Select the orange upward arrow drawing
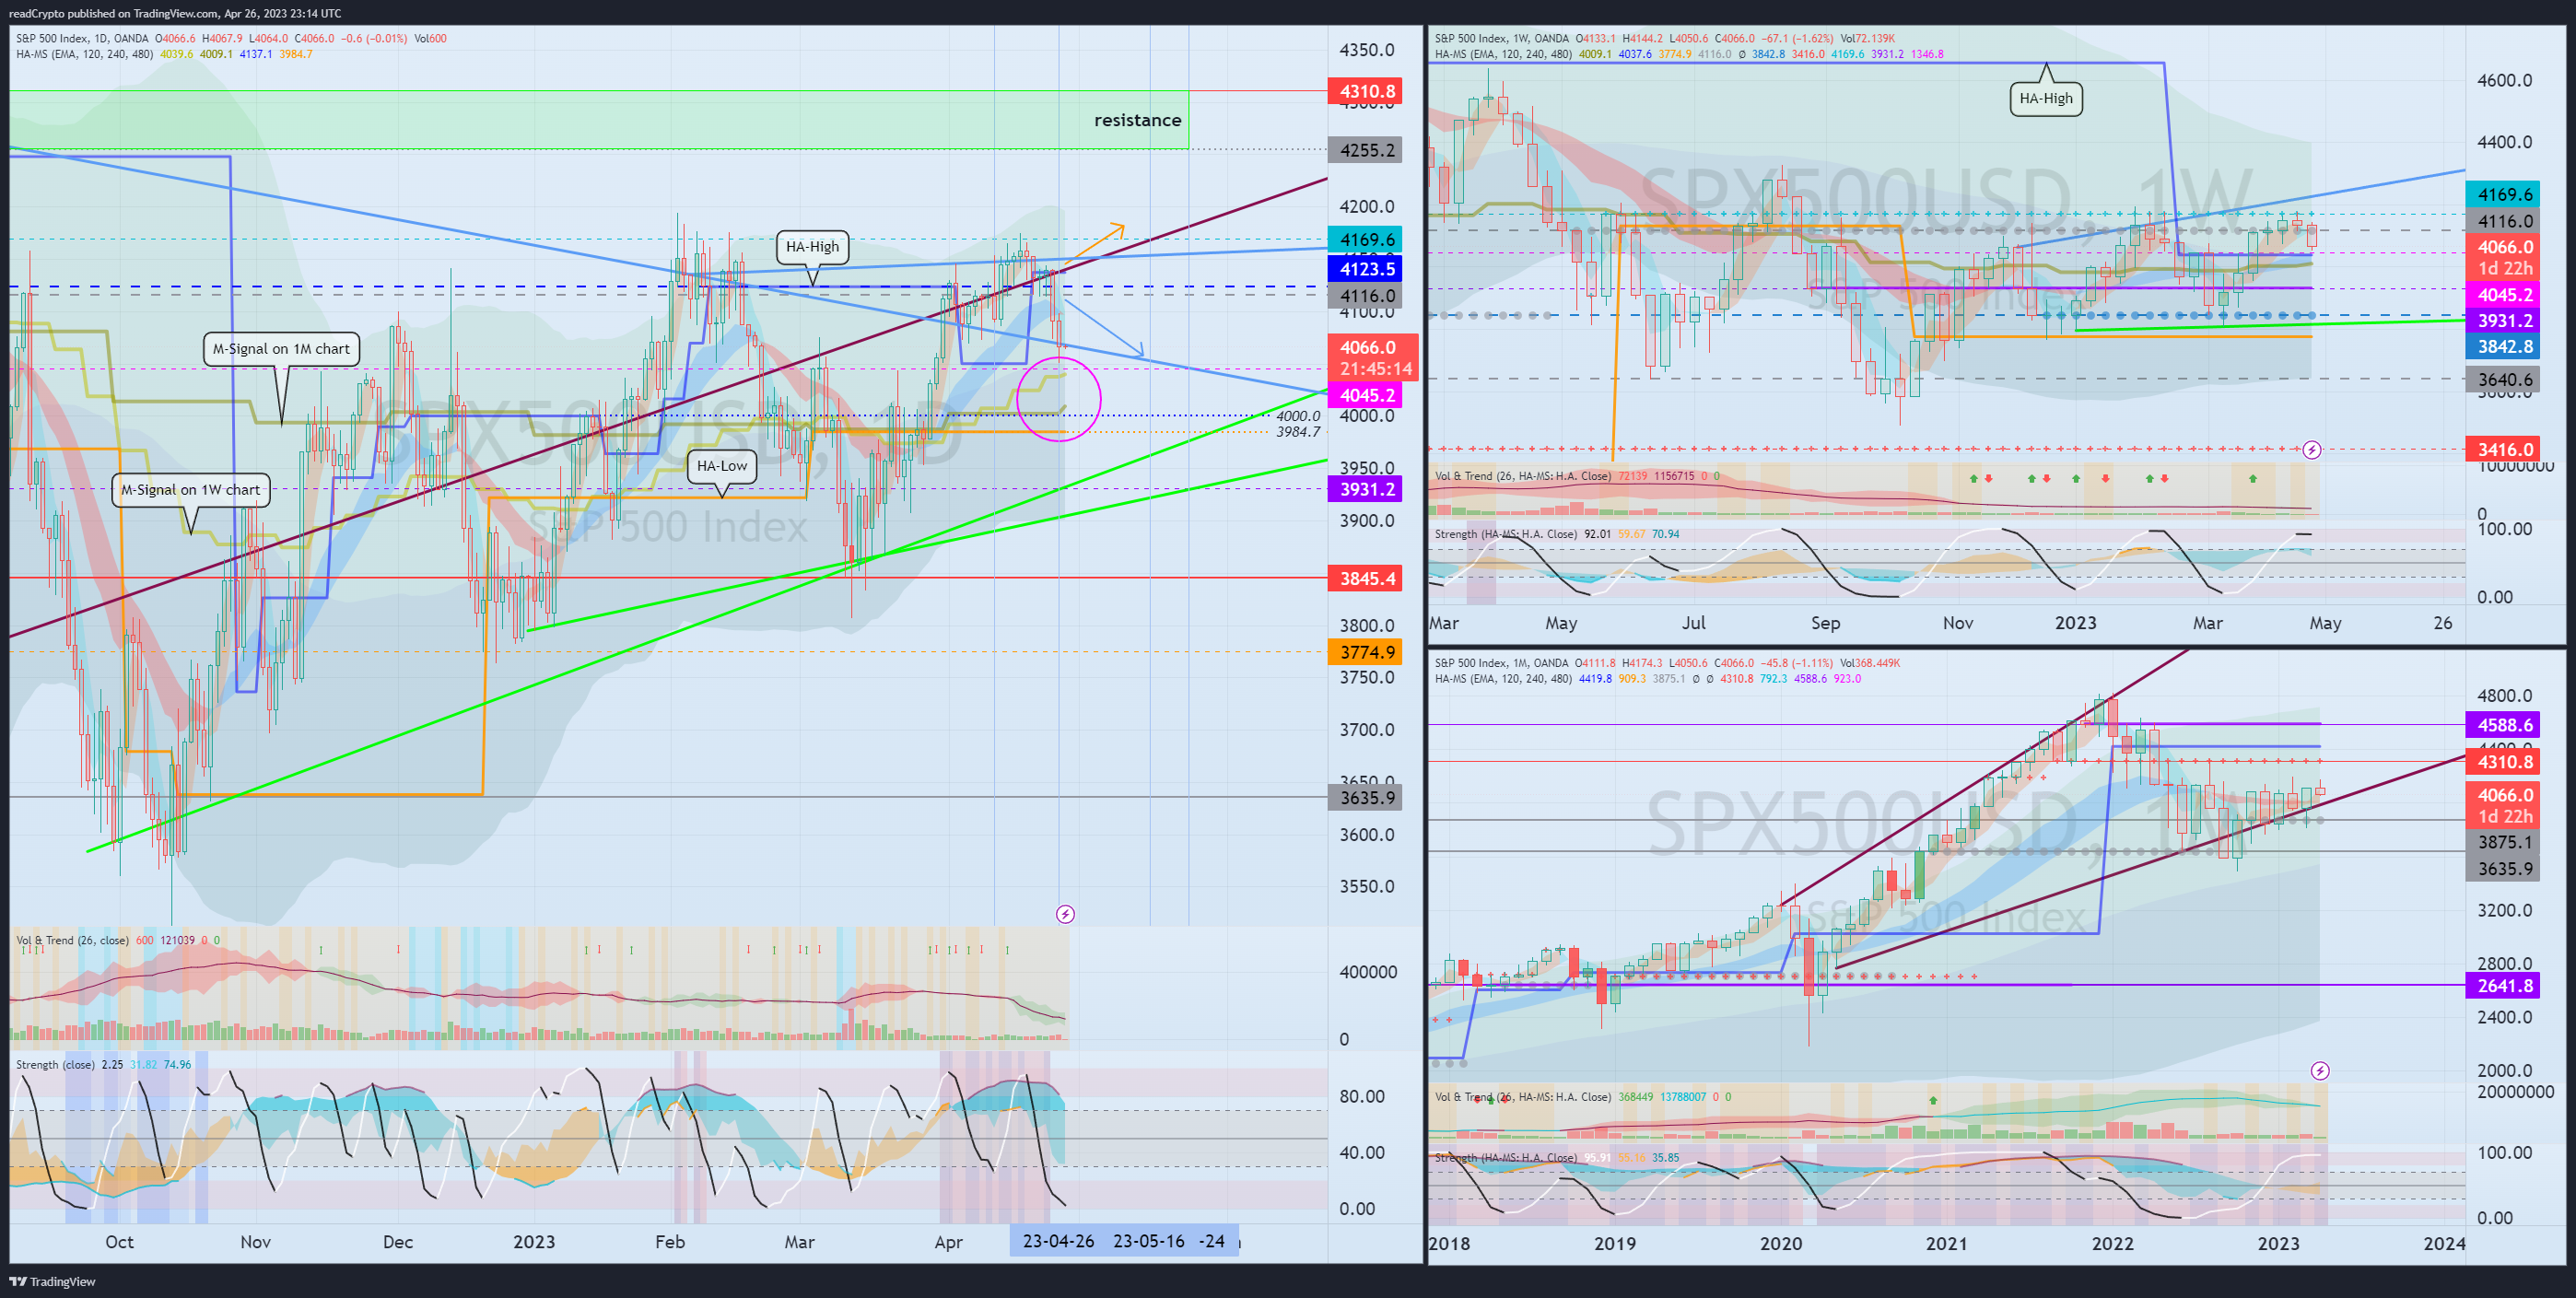This screenshot has height=1298, width=2576. (1095, 243)
